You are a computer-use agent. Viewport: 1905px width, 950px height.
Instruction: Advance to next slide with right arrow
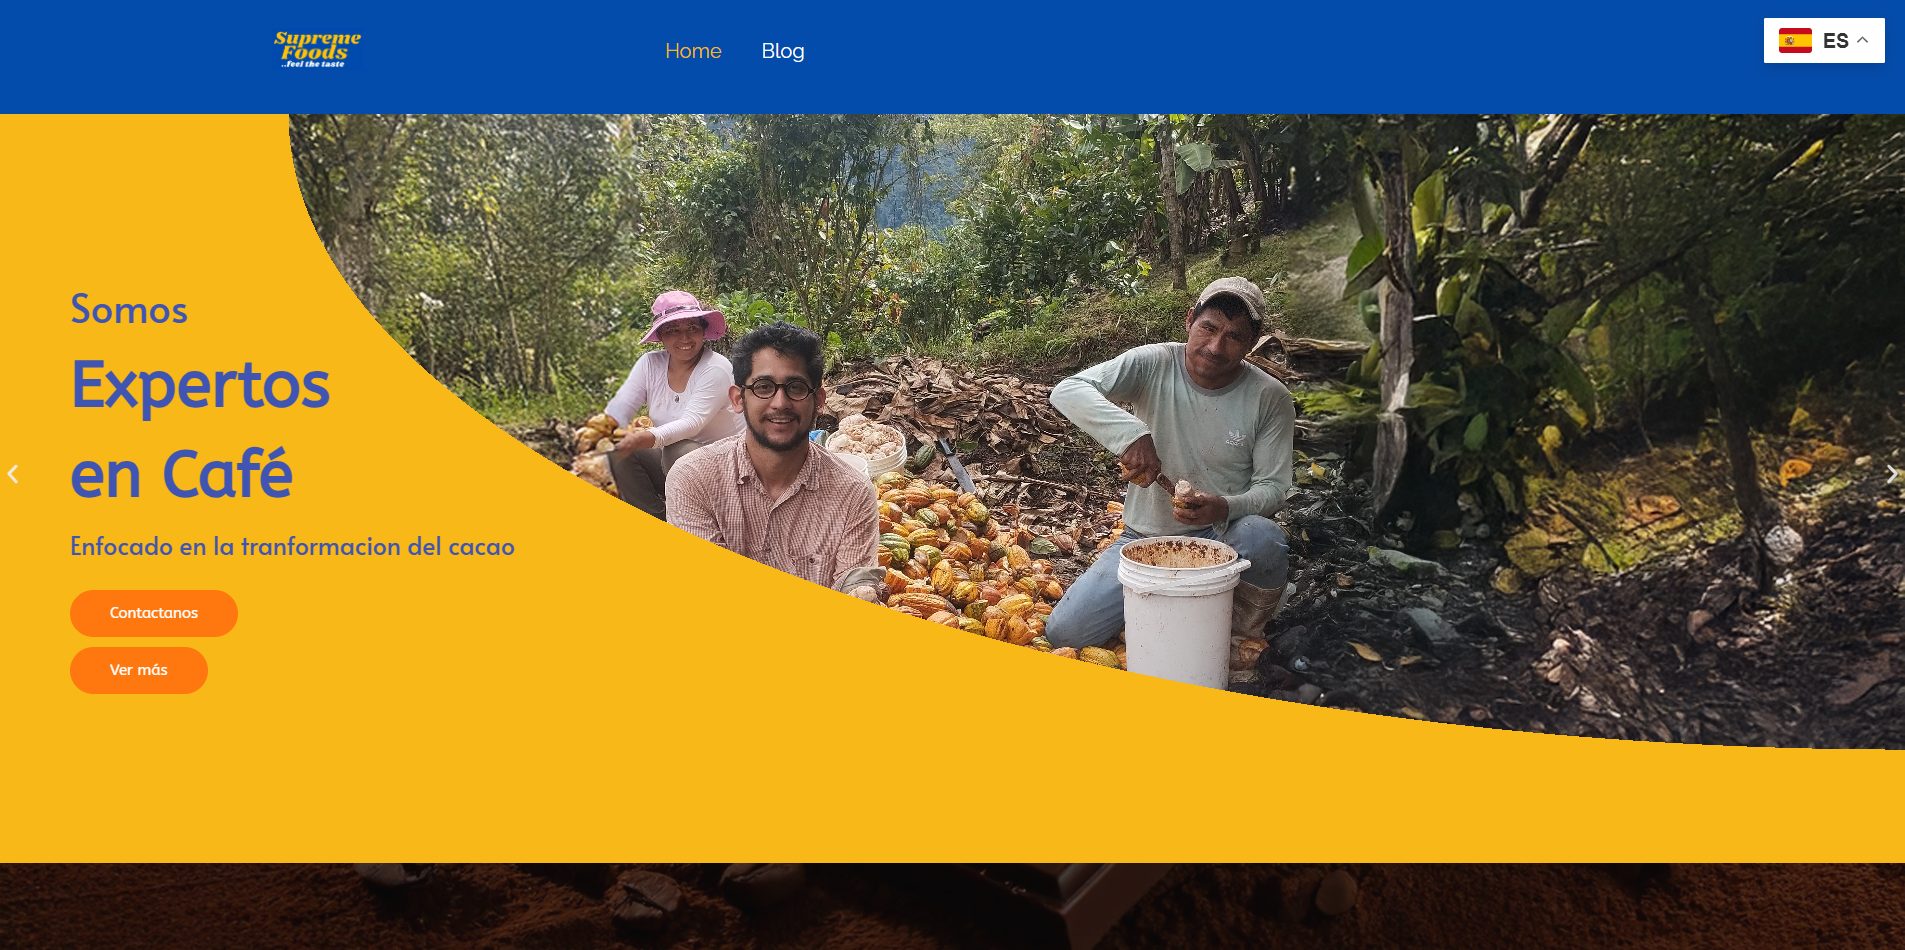(1891, 474)
